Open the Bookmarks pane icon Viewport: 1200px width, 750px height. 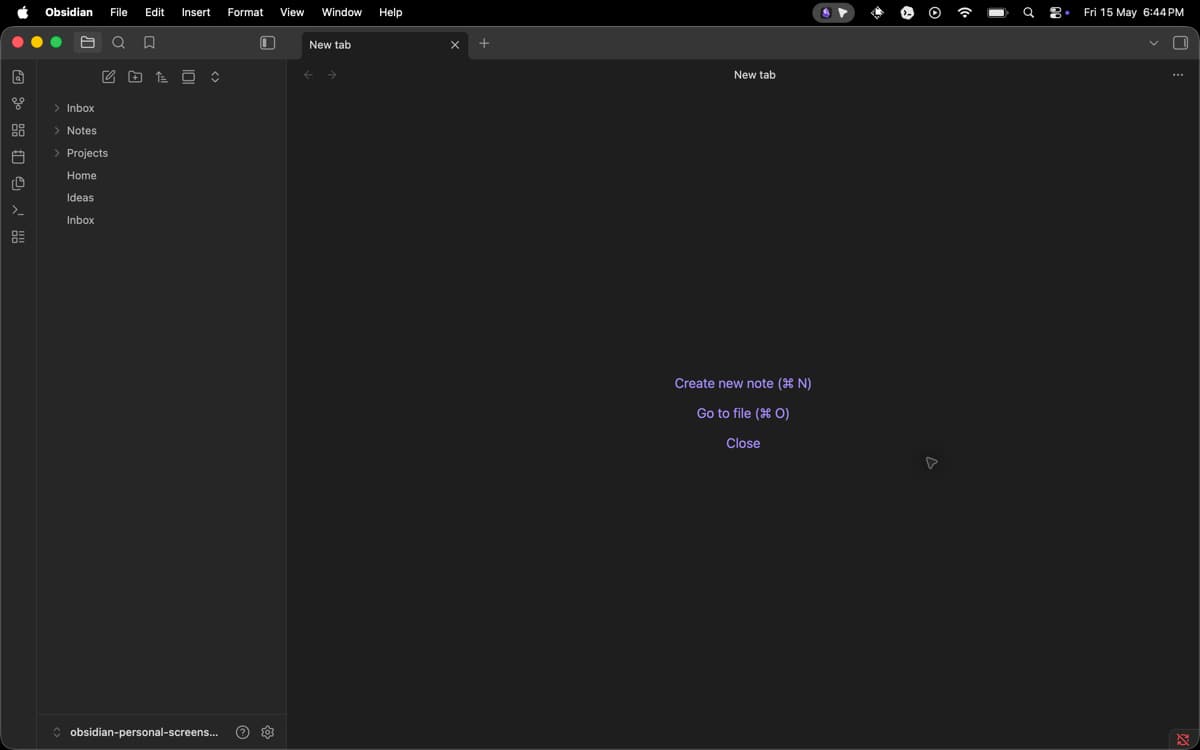[149, 43]
